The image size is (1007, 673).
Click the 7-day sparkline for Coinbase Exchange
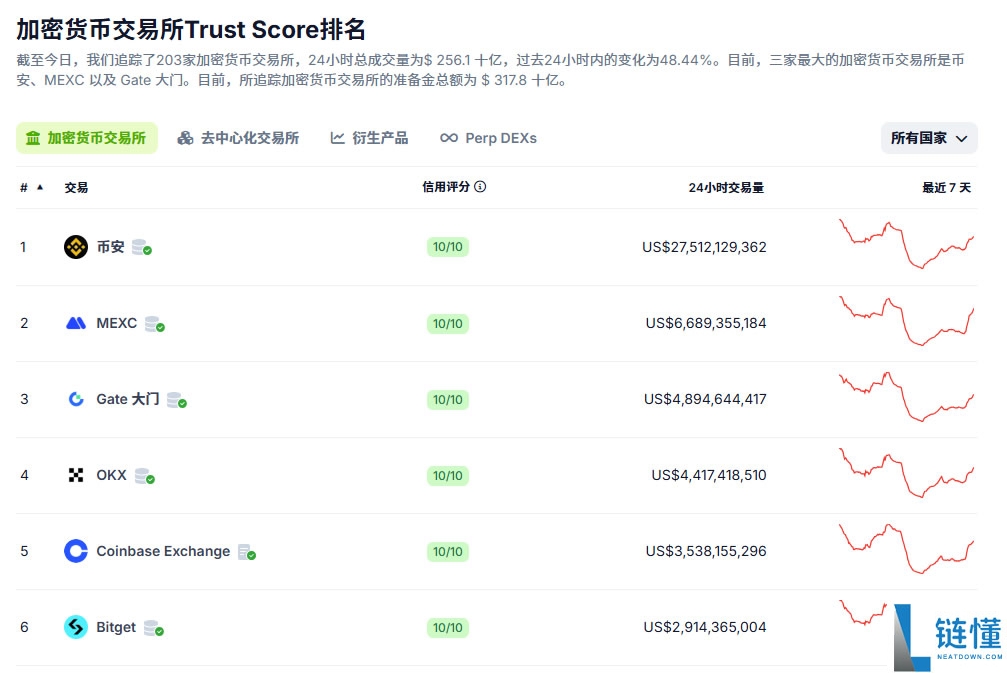[x=906, y=548]
